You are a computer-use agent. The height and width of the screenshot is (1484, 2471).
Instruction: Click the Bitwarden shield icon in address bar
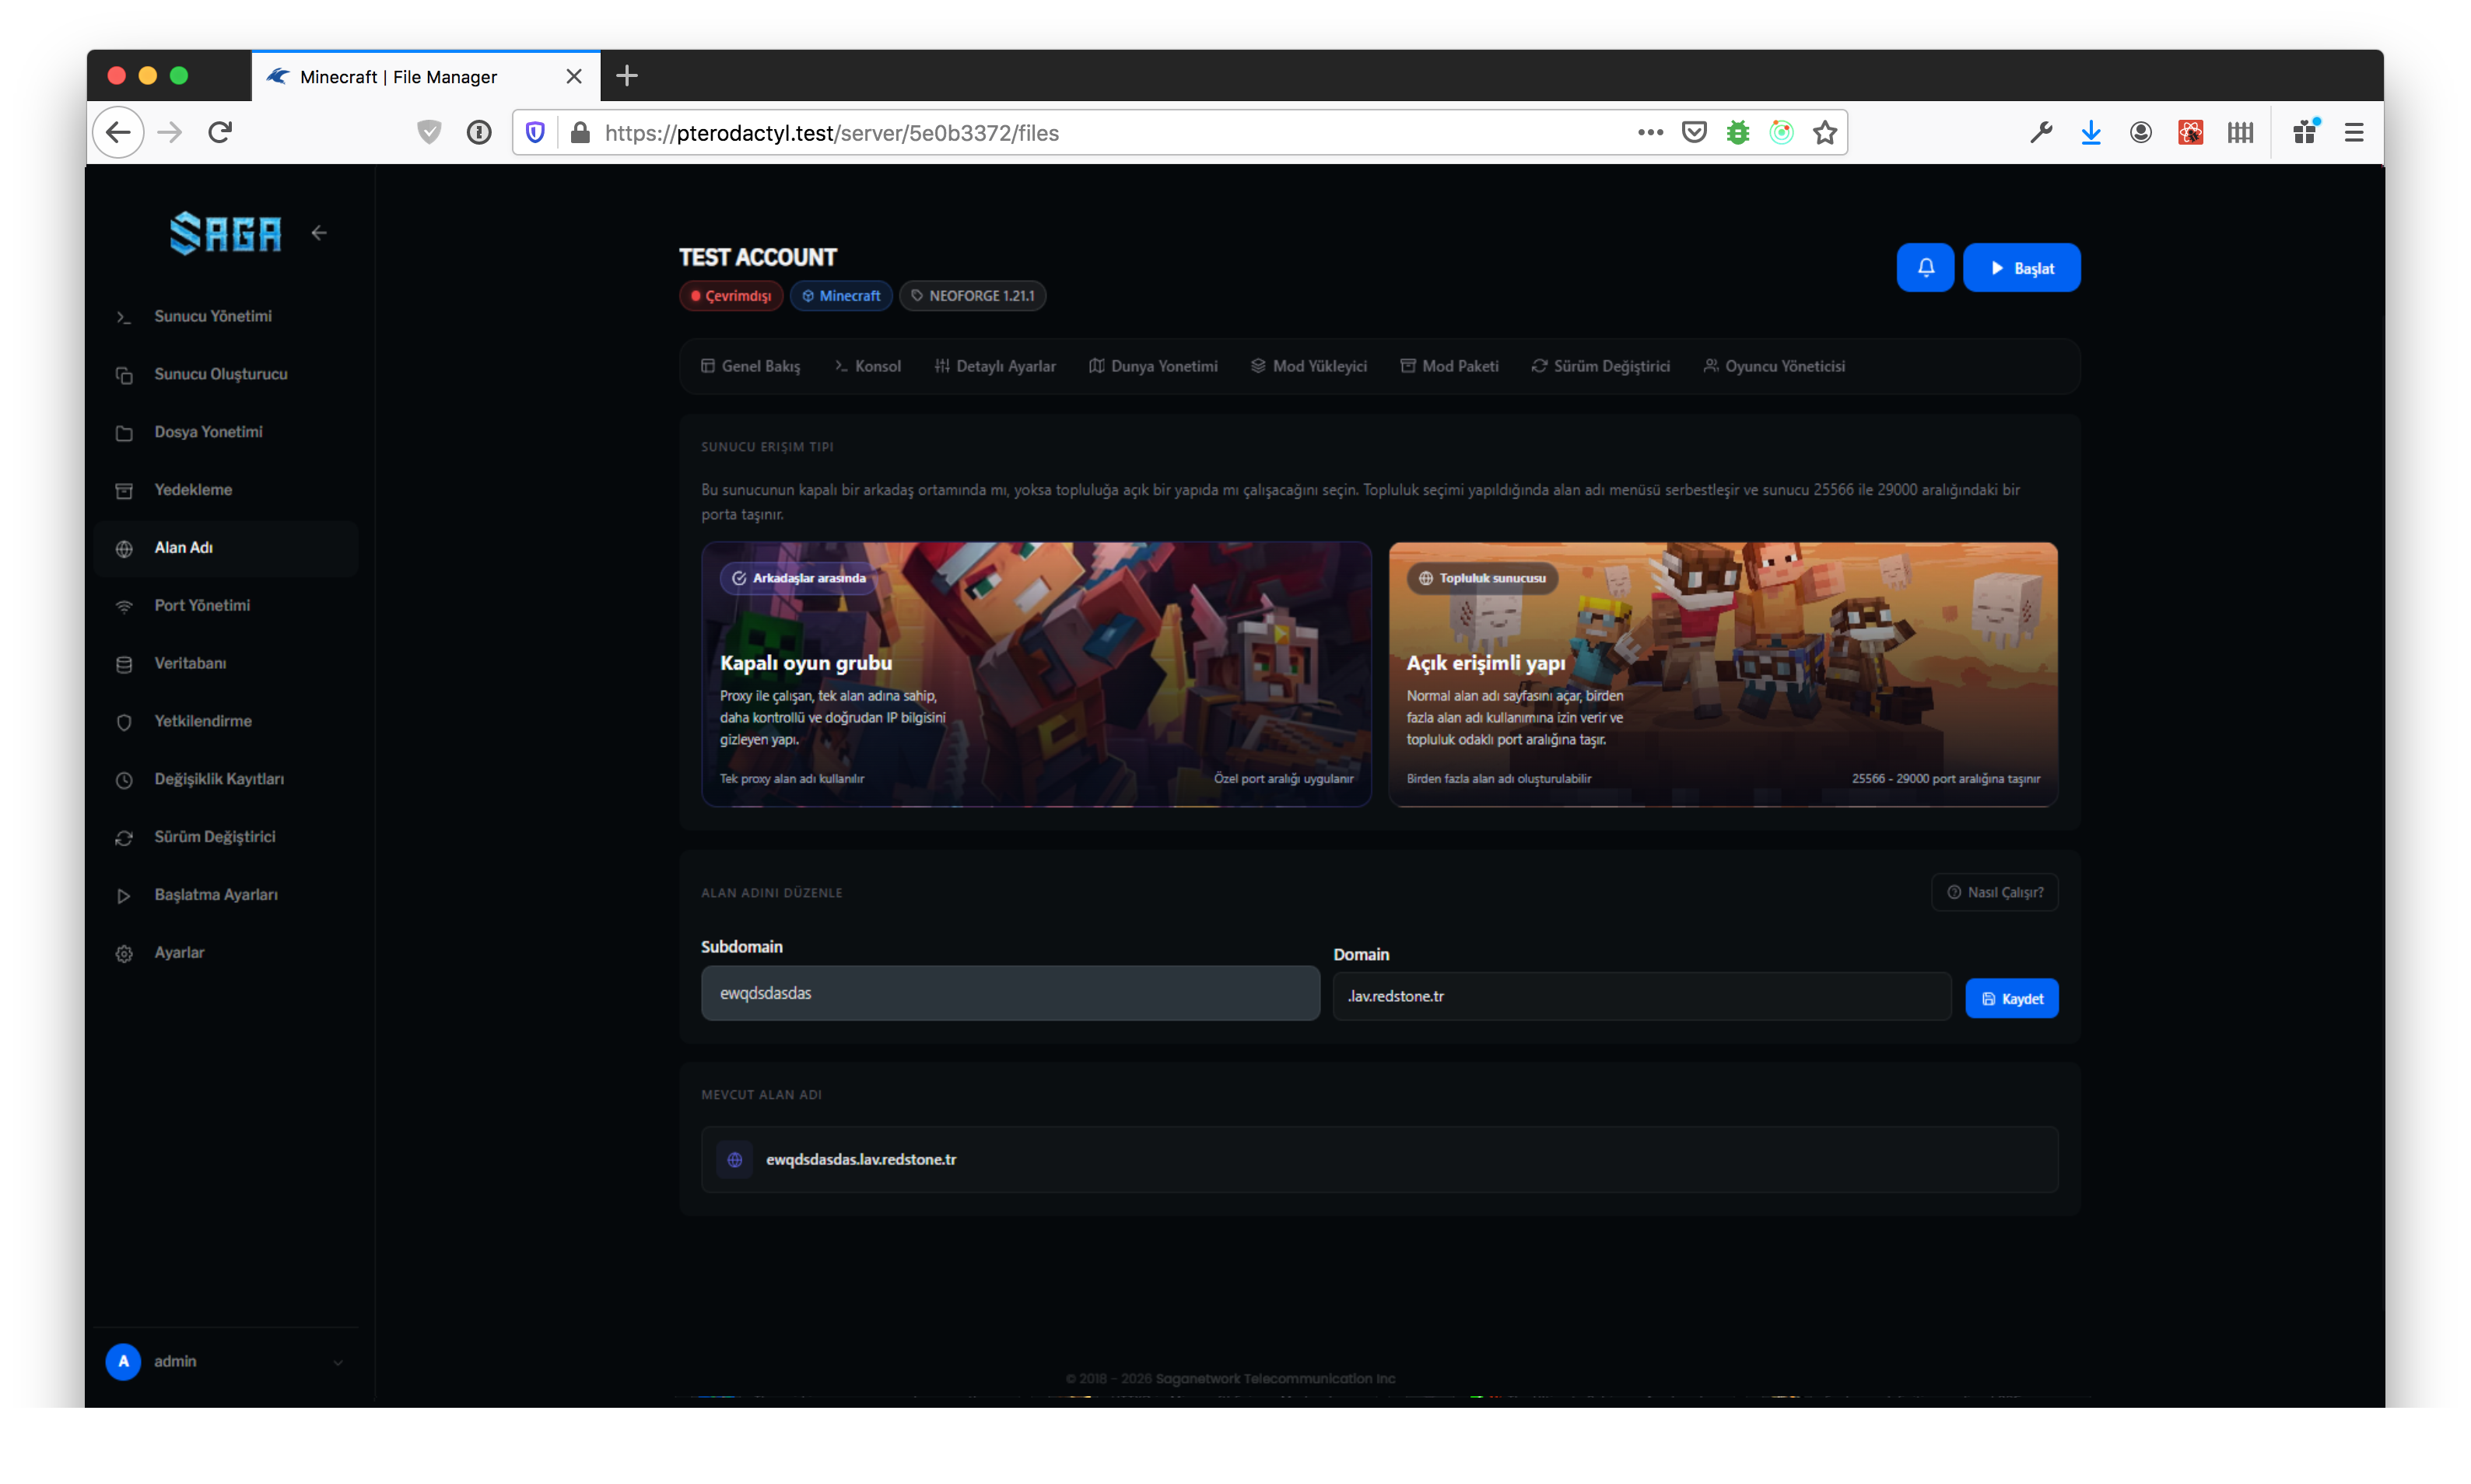tap(535, 132)
